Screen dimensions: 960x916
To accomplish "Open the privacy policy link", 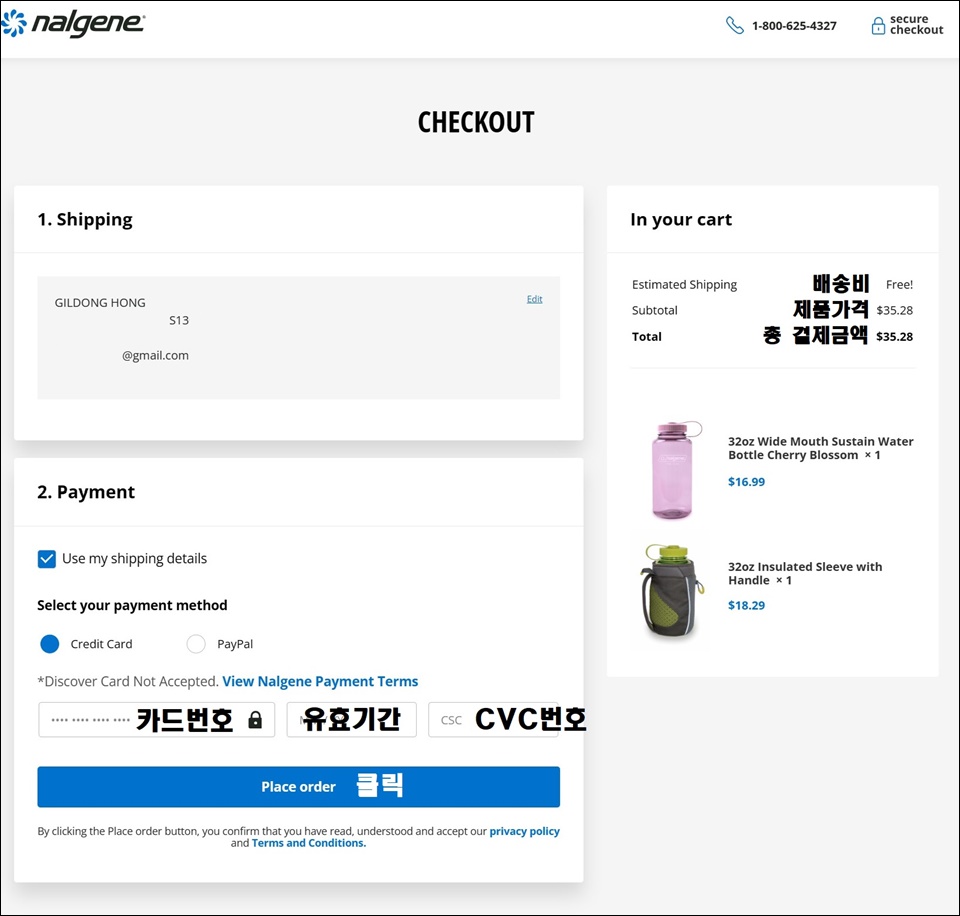I will pos(525,831).
